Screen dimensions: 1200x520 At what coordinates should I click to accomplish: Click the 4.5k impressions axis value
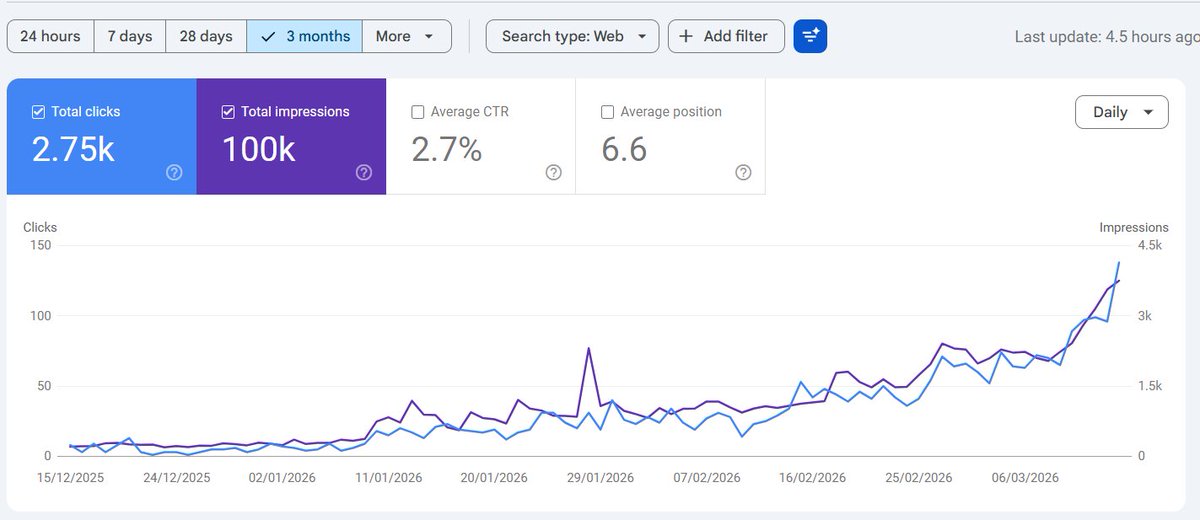tap(1148, 246)
